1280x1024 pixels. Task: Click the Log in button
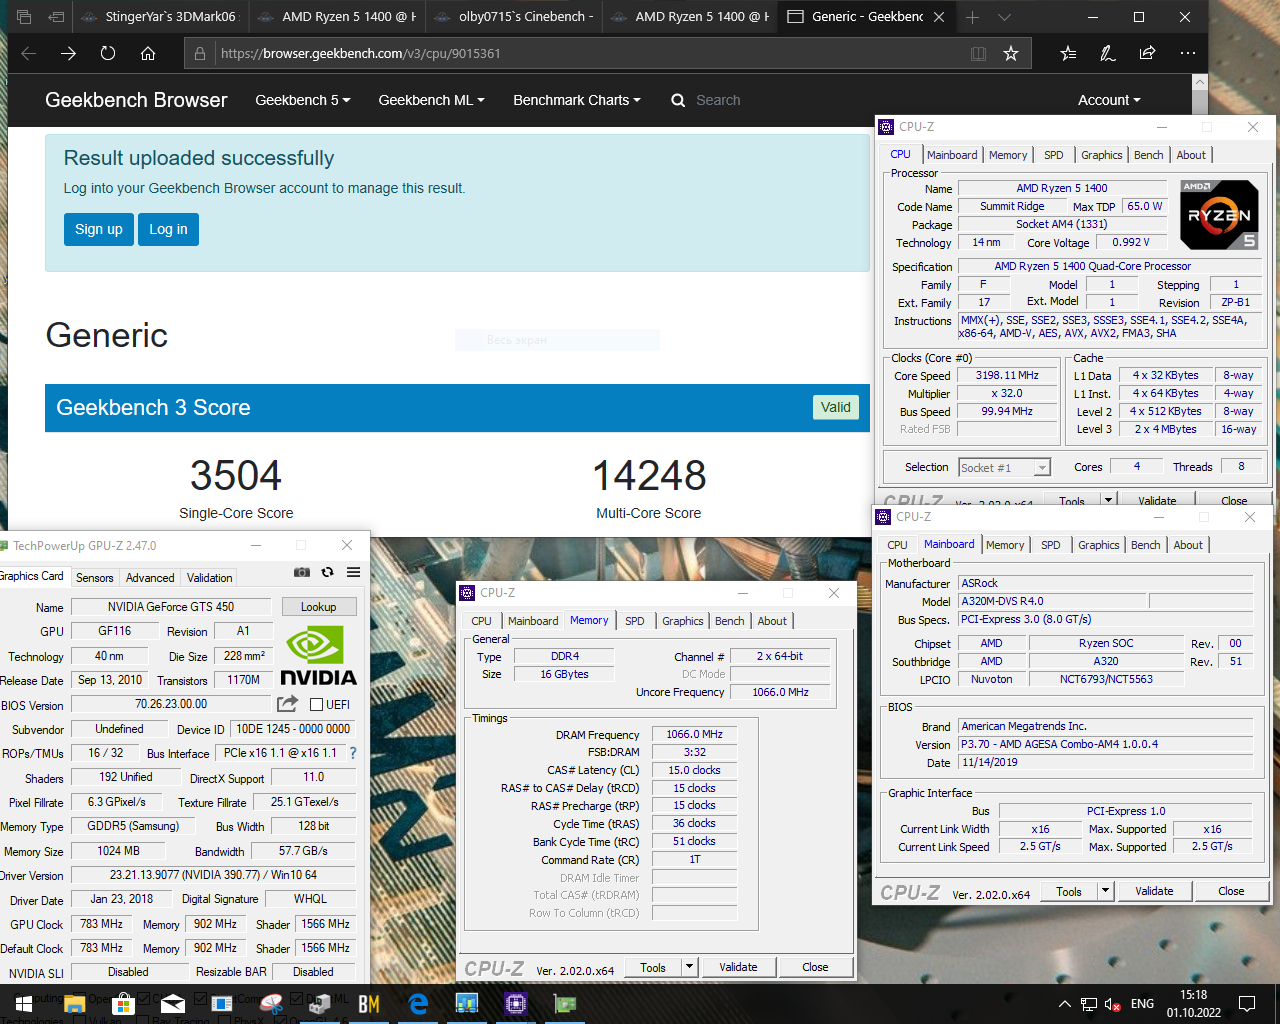coord(168,229)
